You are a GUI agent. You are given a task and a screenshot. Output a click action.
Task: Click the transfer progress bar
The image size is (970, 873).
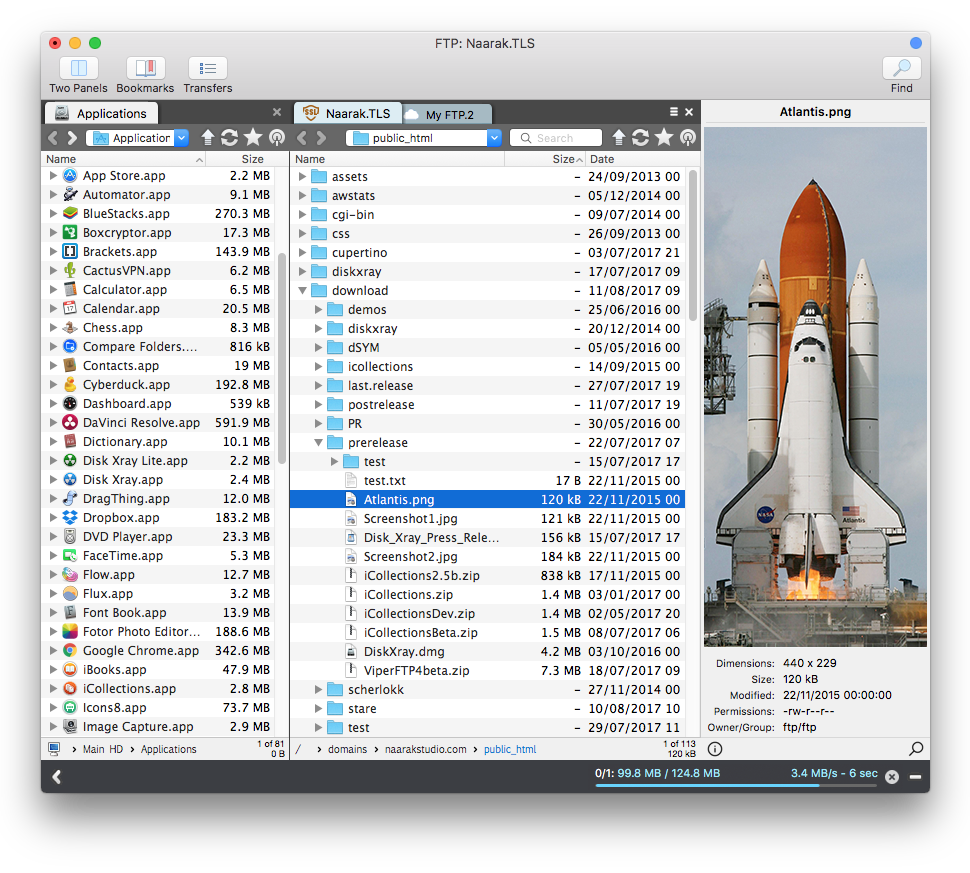tap(736, 785)
